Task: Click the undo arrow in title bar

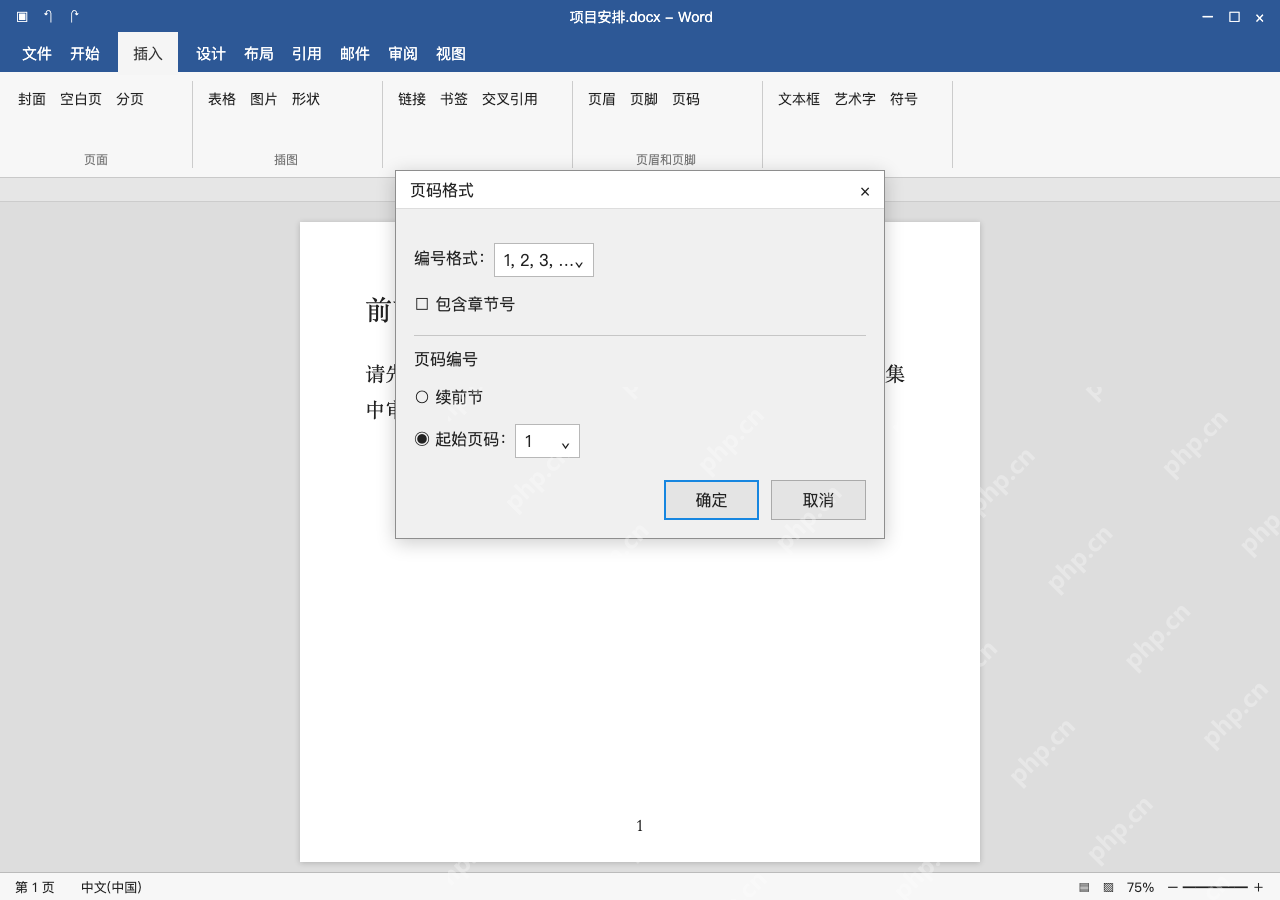Action: point(48,17)
